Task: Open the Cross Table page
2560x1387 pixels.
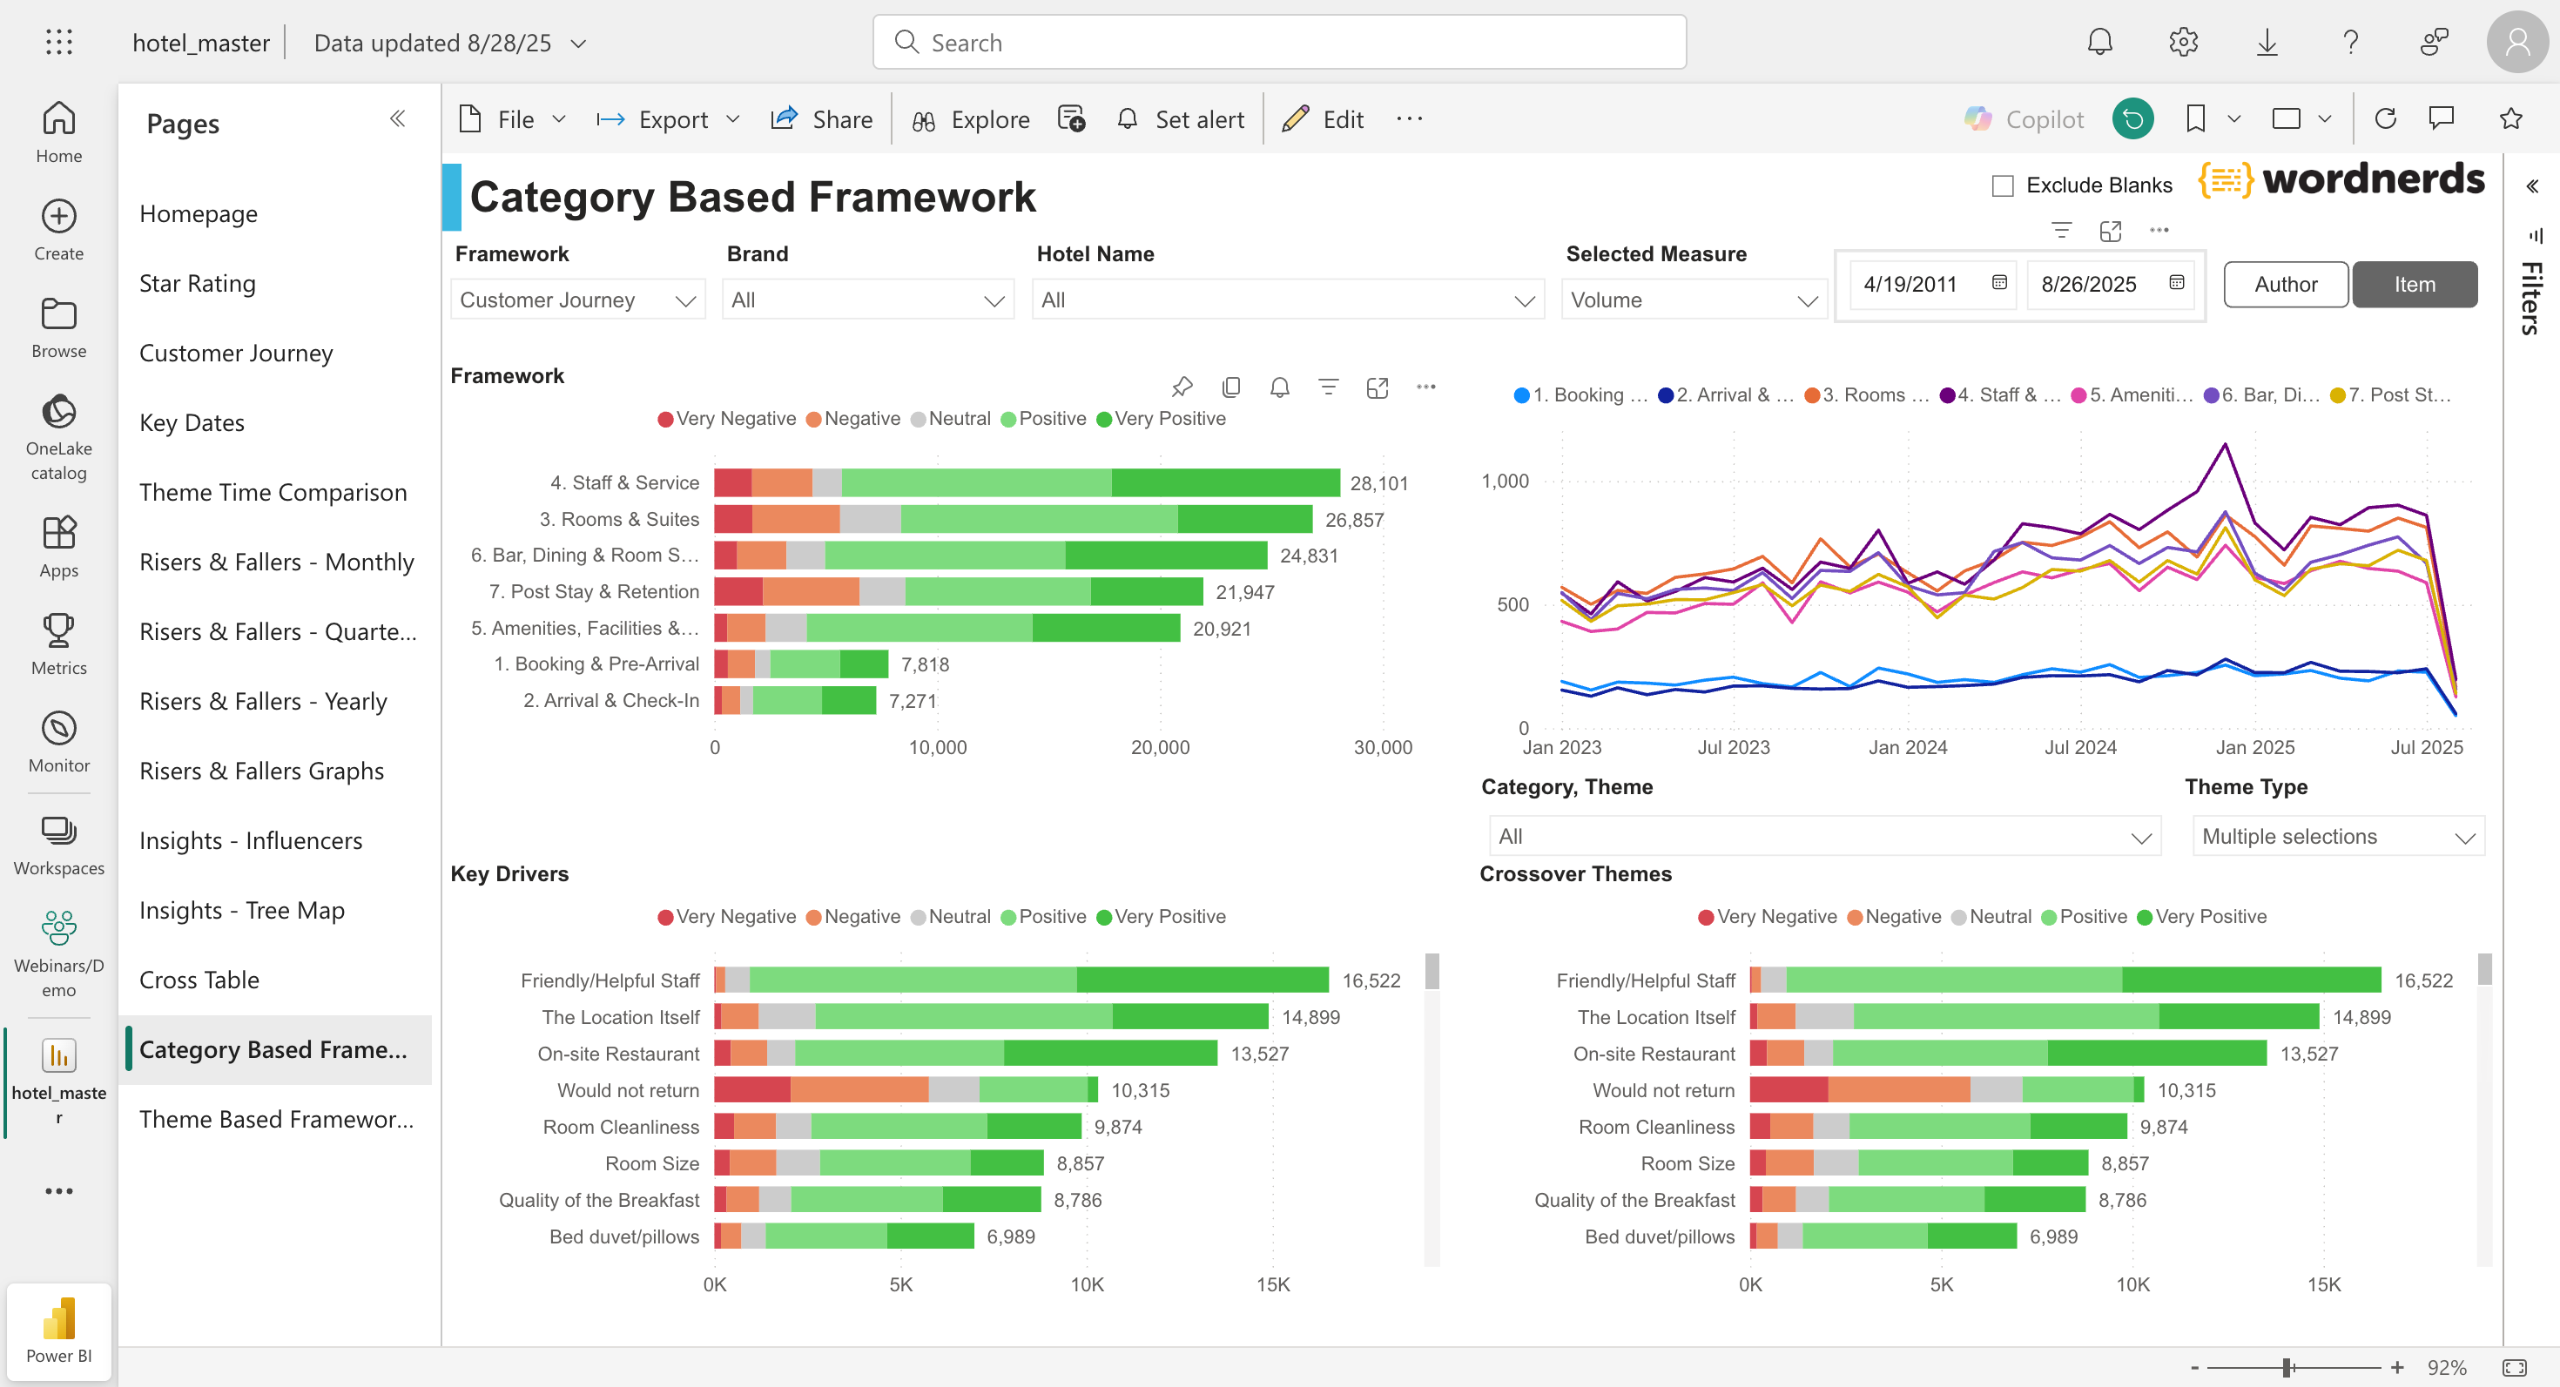Action: click(199, 980)
